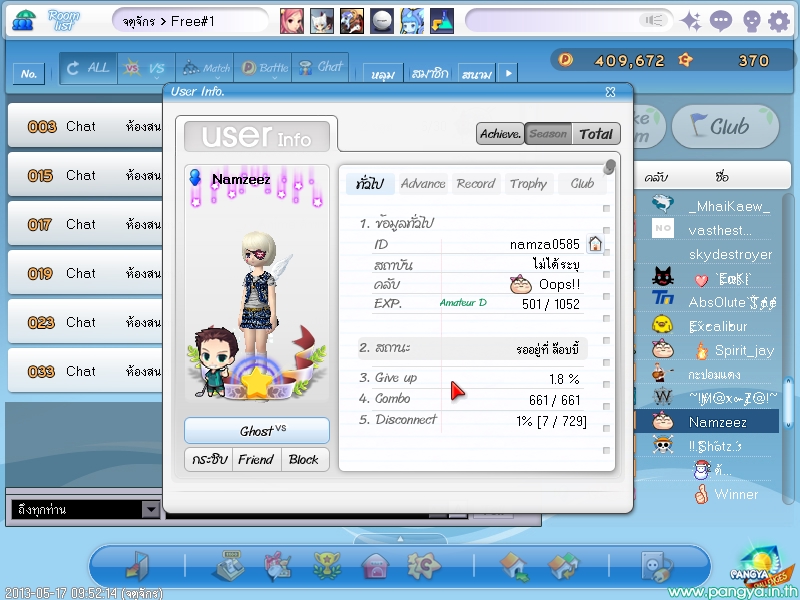Select the Chat room filter tab
800x600 pixels.
[x=320, y=68]
